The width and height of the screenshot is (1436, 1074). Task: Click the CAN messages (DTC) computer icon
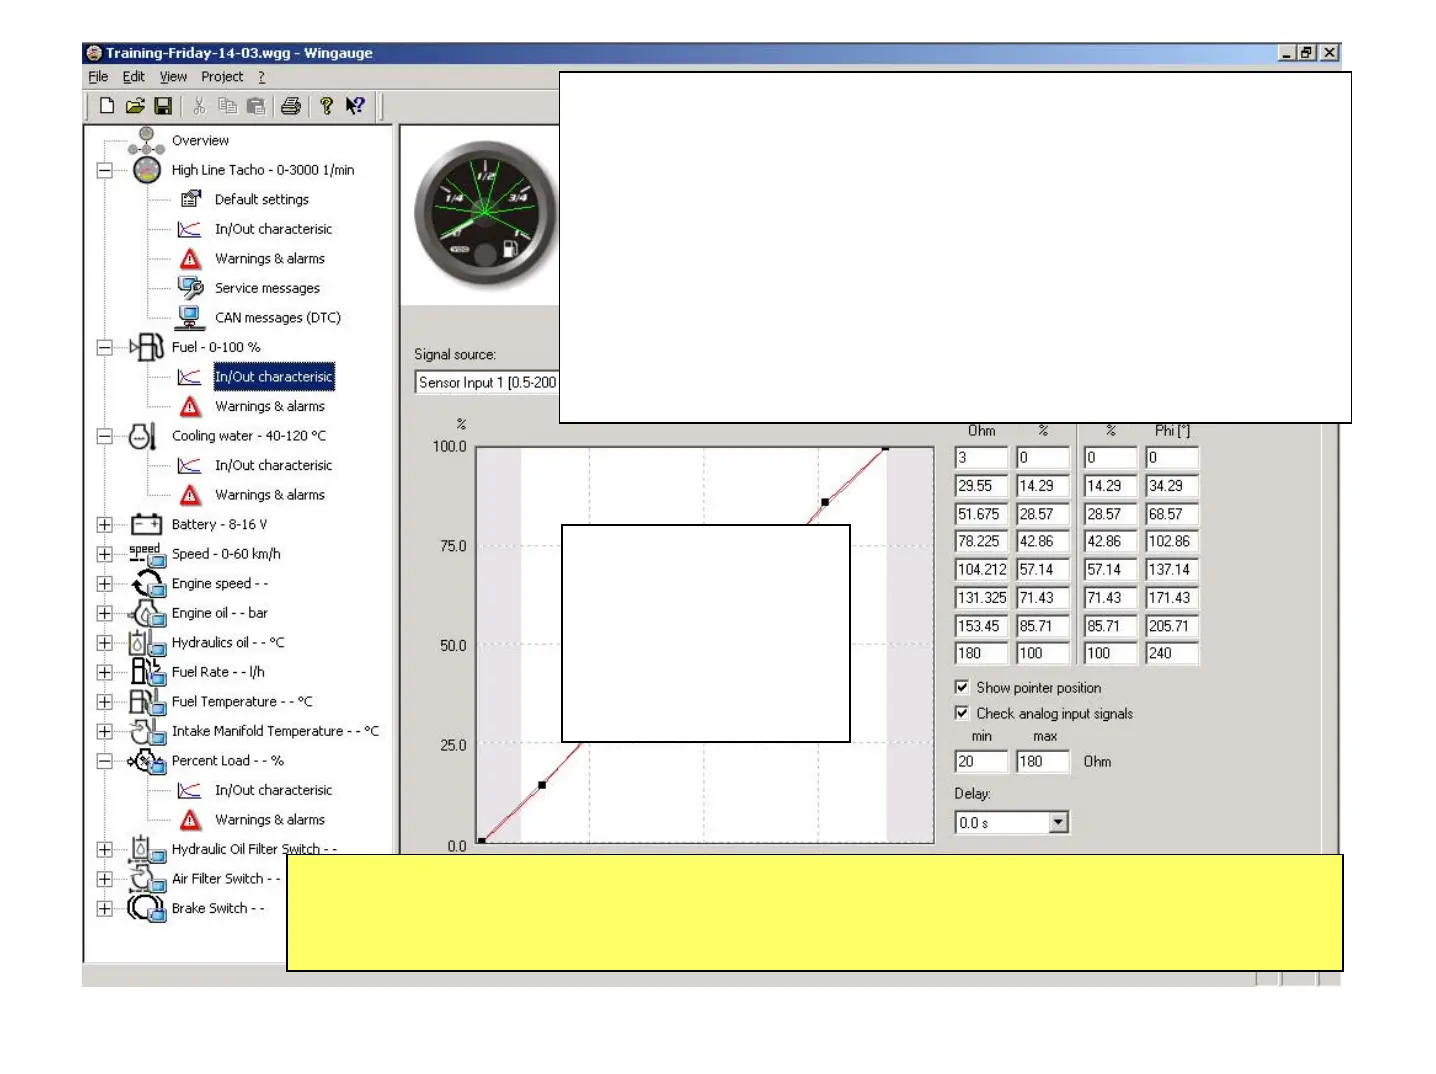tap(189, 317)
